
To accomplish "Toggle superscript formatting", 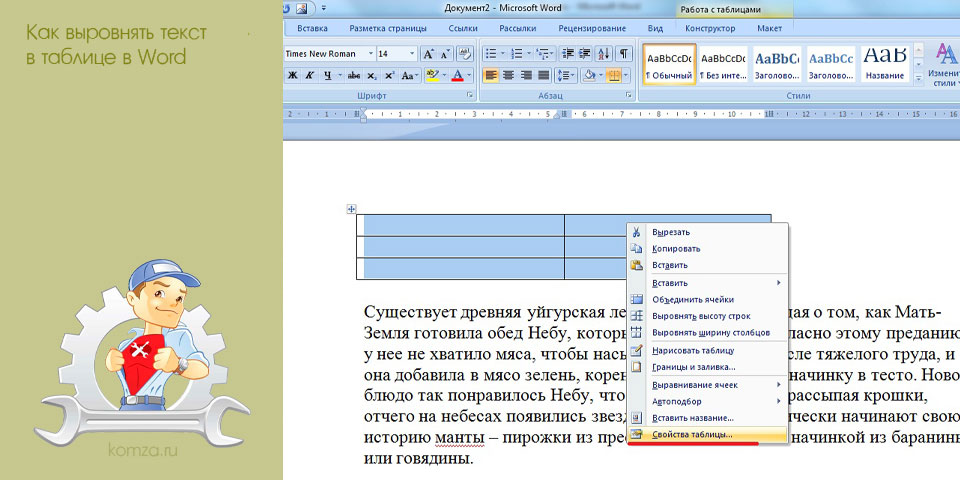I will pos(389,76).
